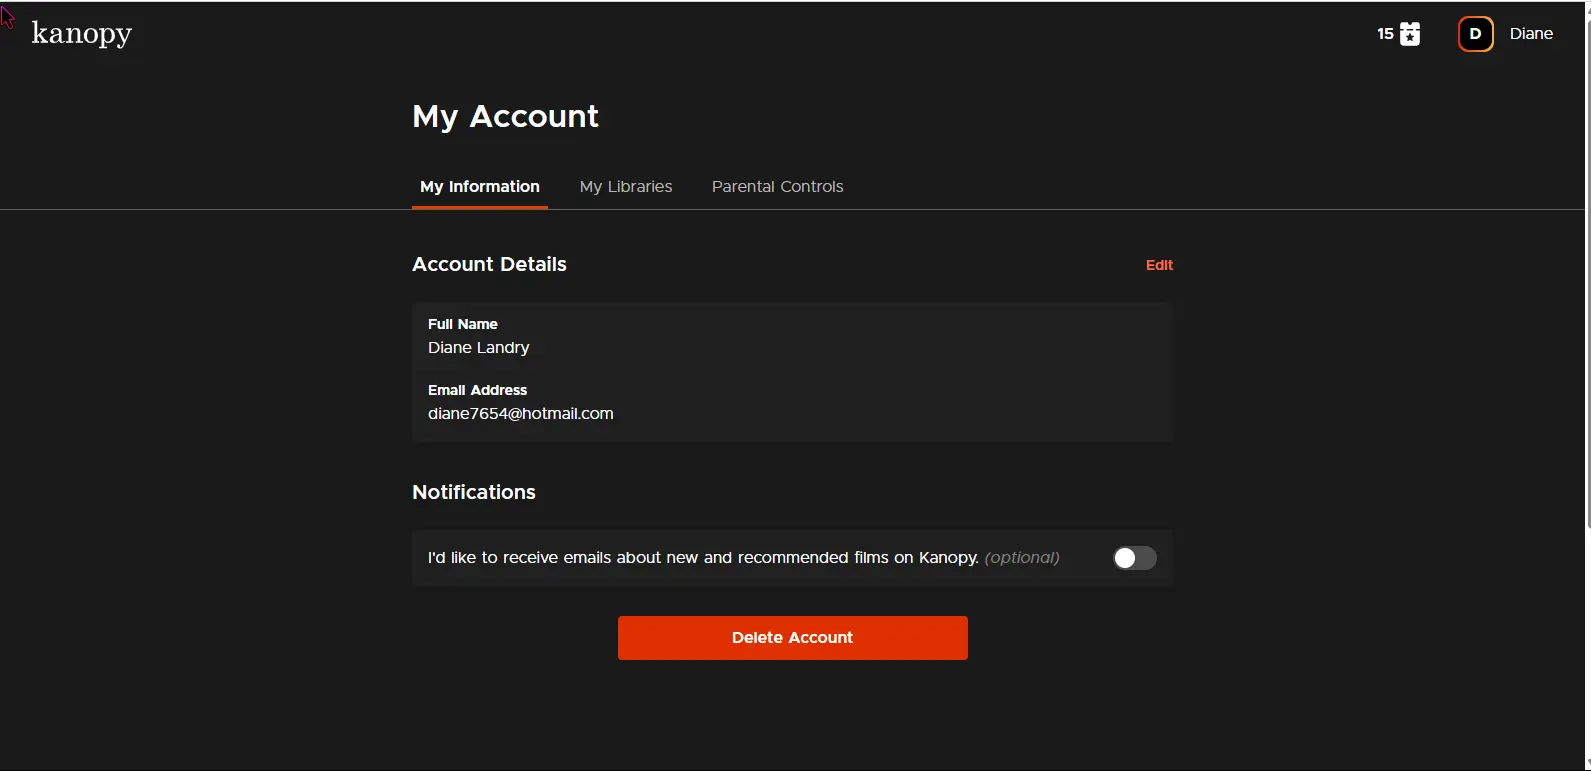Click the receive emails notification text

[744, 558]
